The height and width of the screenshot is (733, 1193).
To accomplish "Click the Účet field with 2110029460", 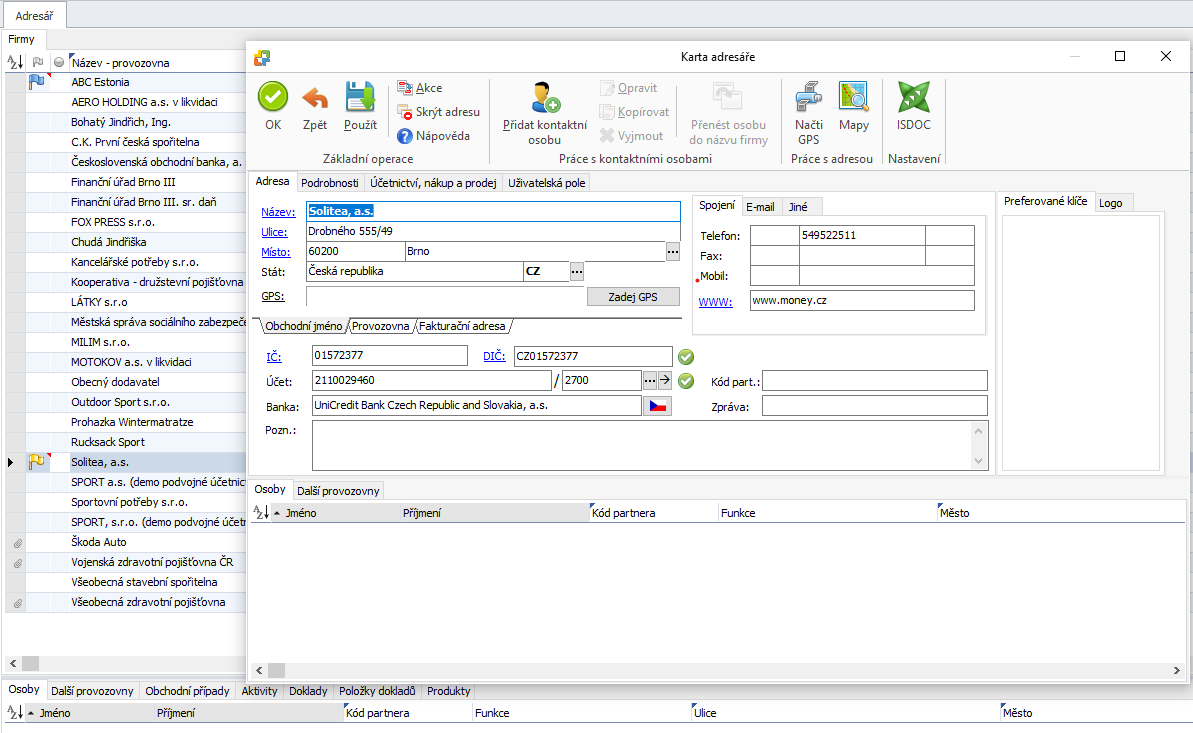I will click(431, 381).
